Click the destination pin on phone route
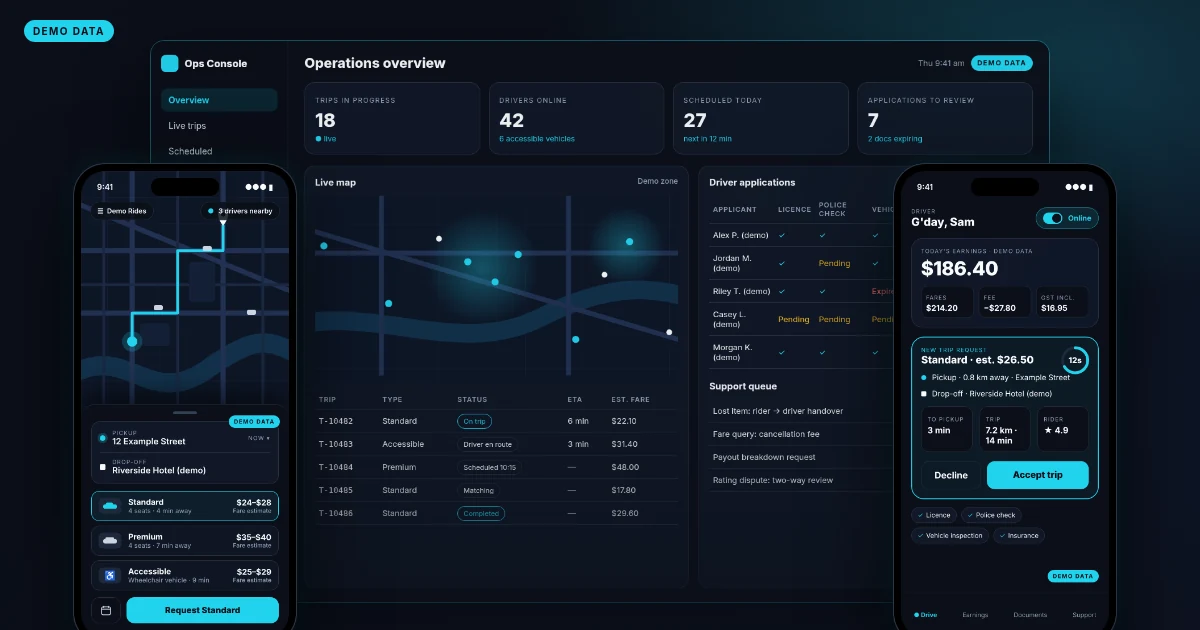 tap(223, 222)
